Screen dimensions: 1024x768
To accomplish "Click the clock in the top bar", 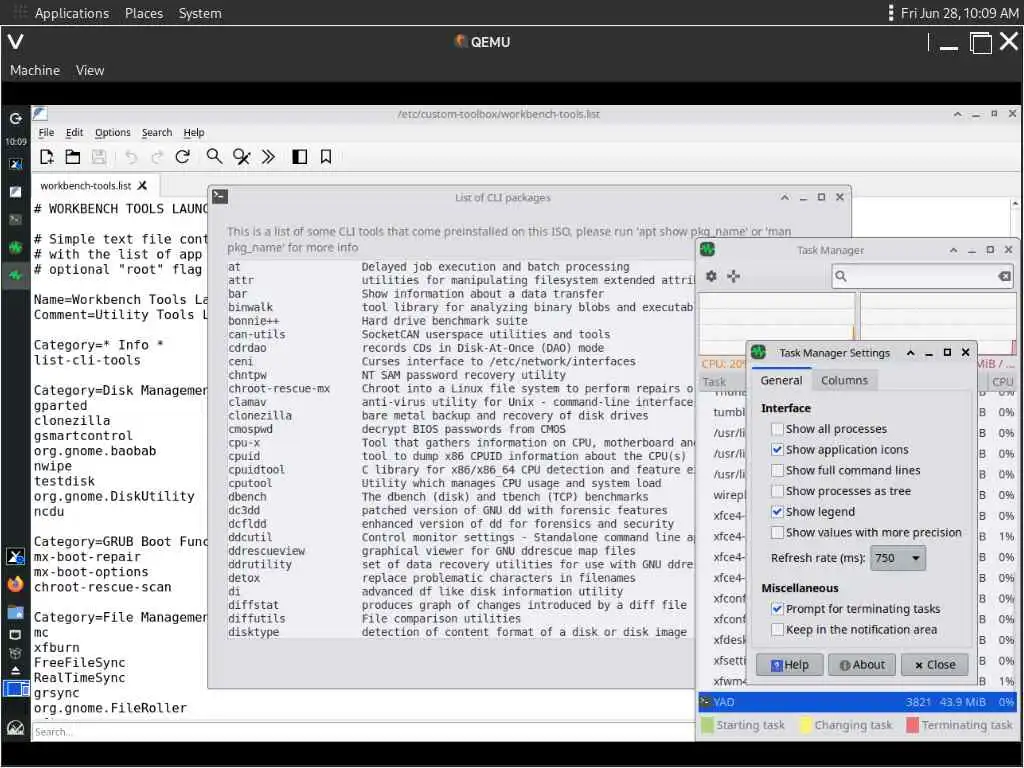I will point(959,13).
